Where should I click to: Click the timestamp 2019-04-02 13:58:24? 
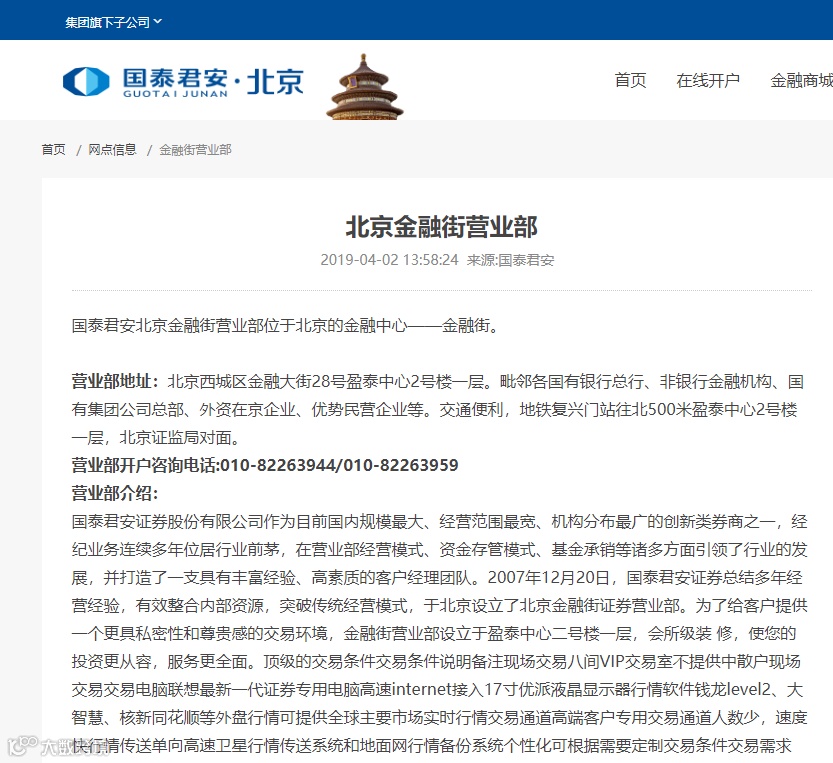tap(389, 260)
